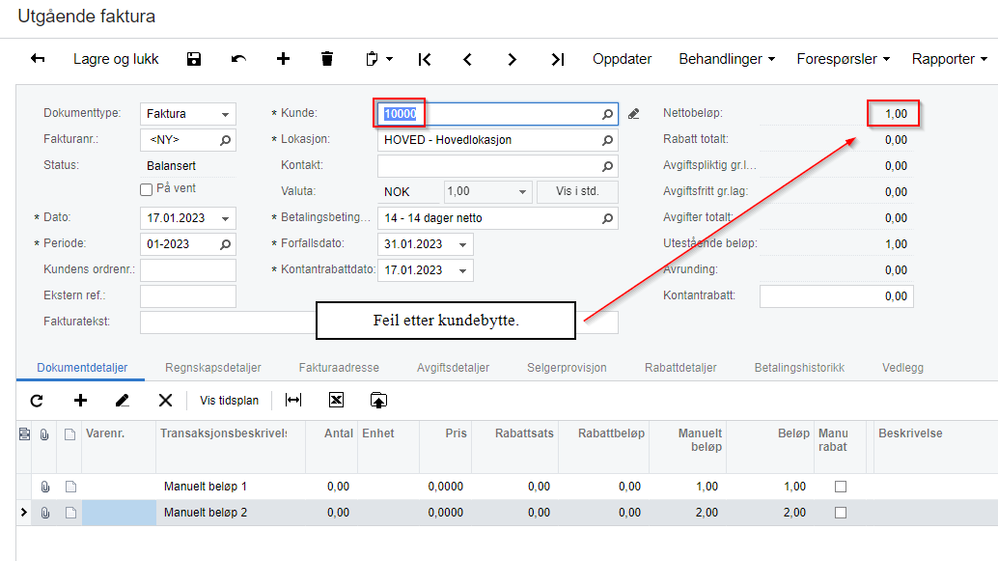The image size is (998, 561).
Task: Open the Dato date picker dropdown
Action: click(225, 218)
